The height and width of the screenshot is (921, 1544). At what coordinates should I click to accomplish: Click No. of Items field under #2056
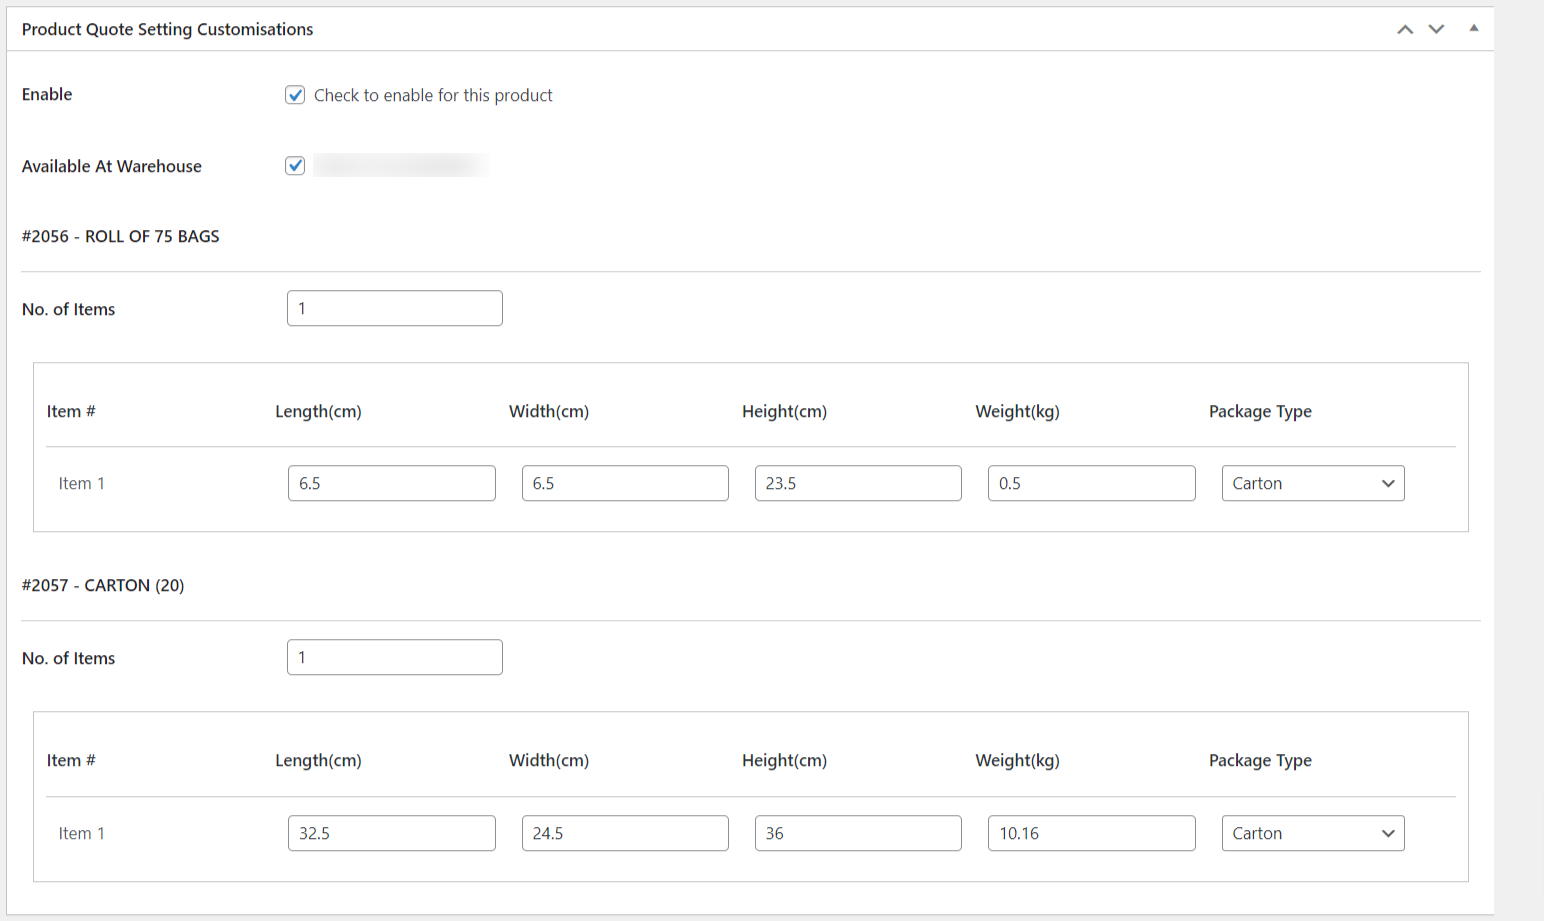[395, 308]
